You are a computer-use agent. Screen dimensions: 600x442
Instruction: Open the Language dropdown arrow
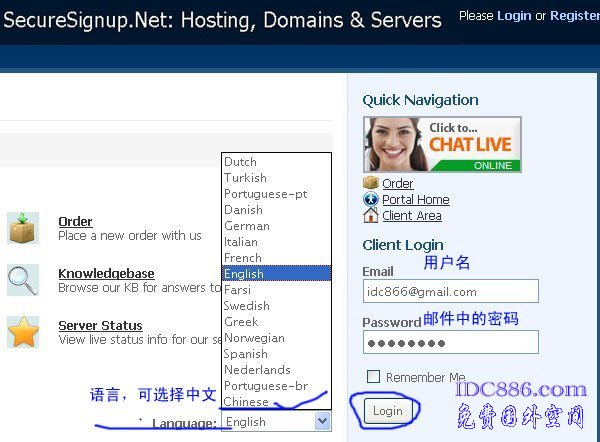point(322,422)
